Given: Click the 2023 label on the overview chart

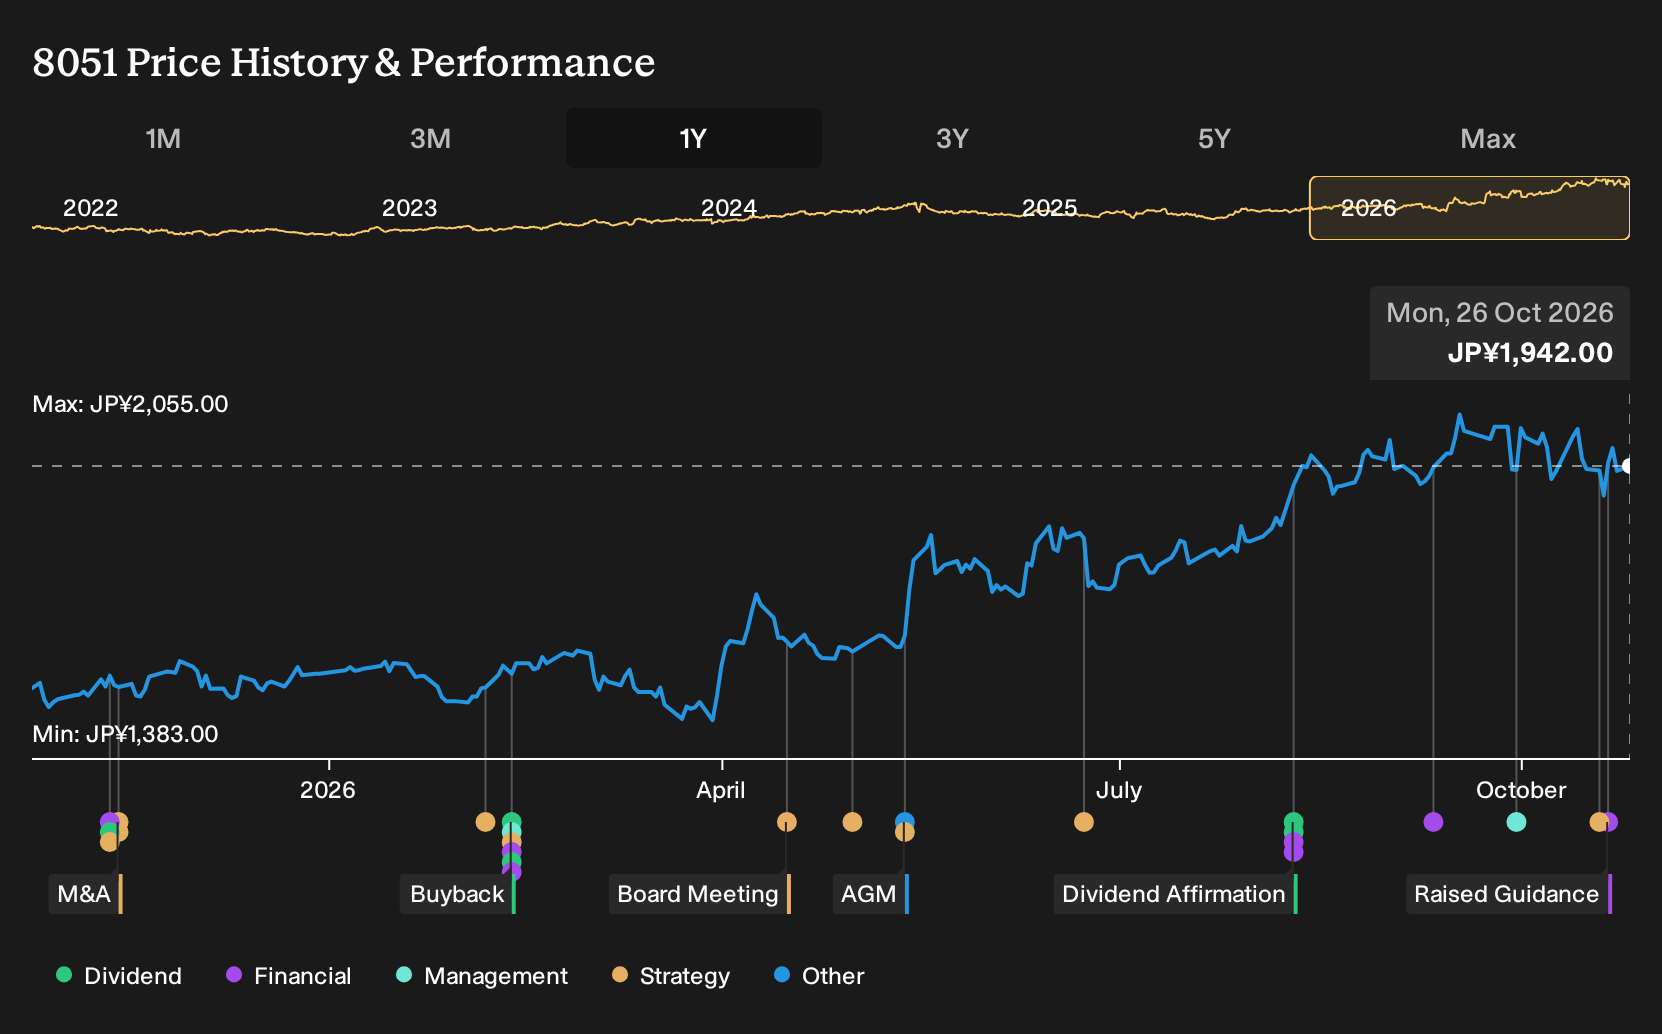Looking at the screenshot, I should pyautogui.click(x=409, y=208).
